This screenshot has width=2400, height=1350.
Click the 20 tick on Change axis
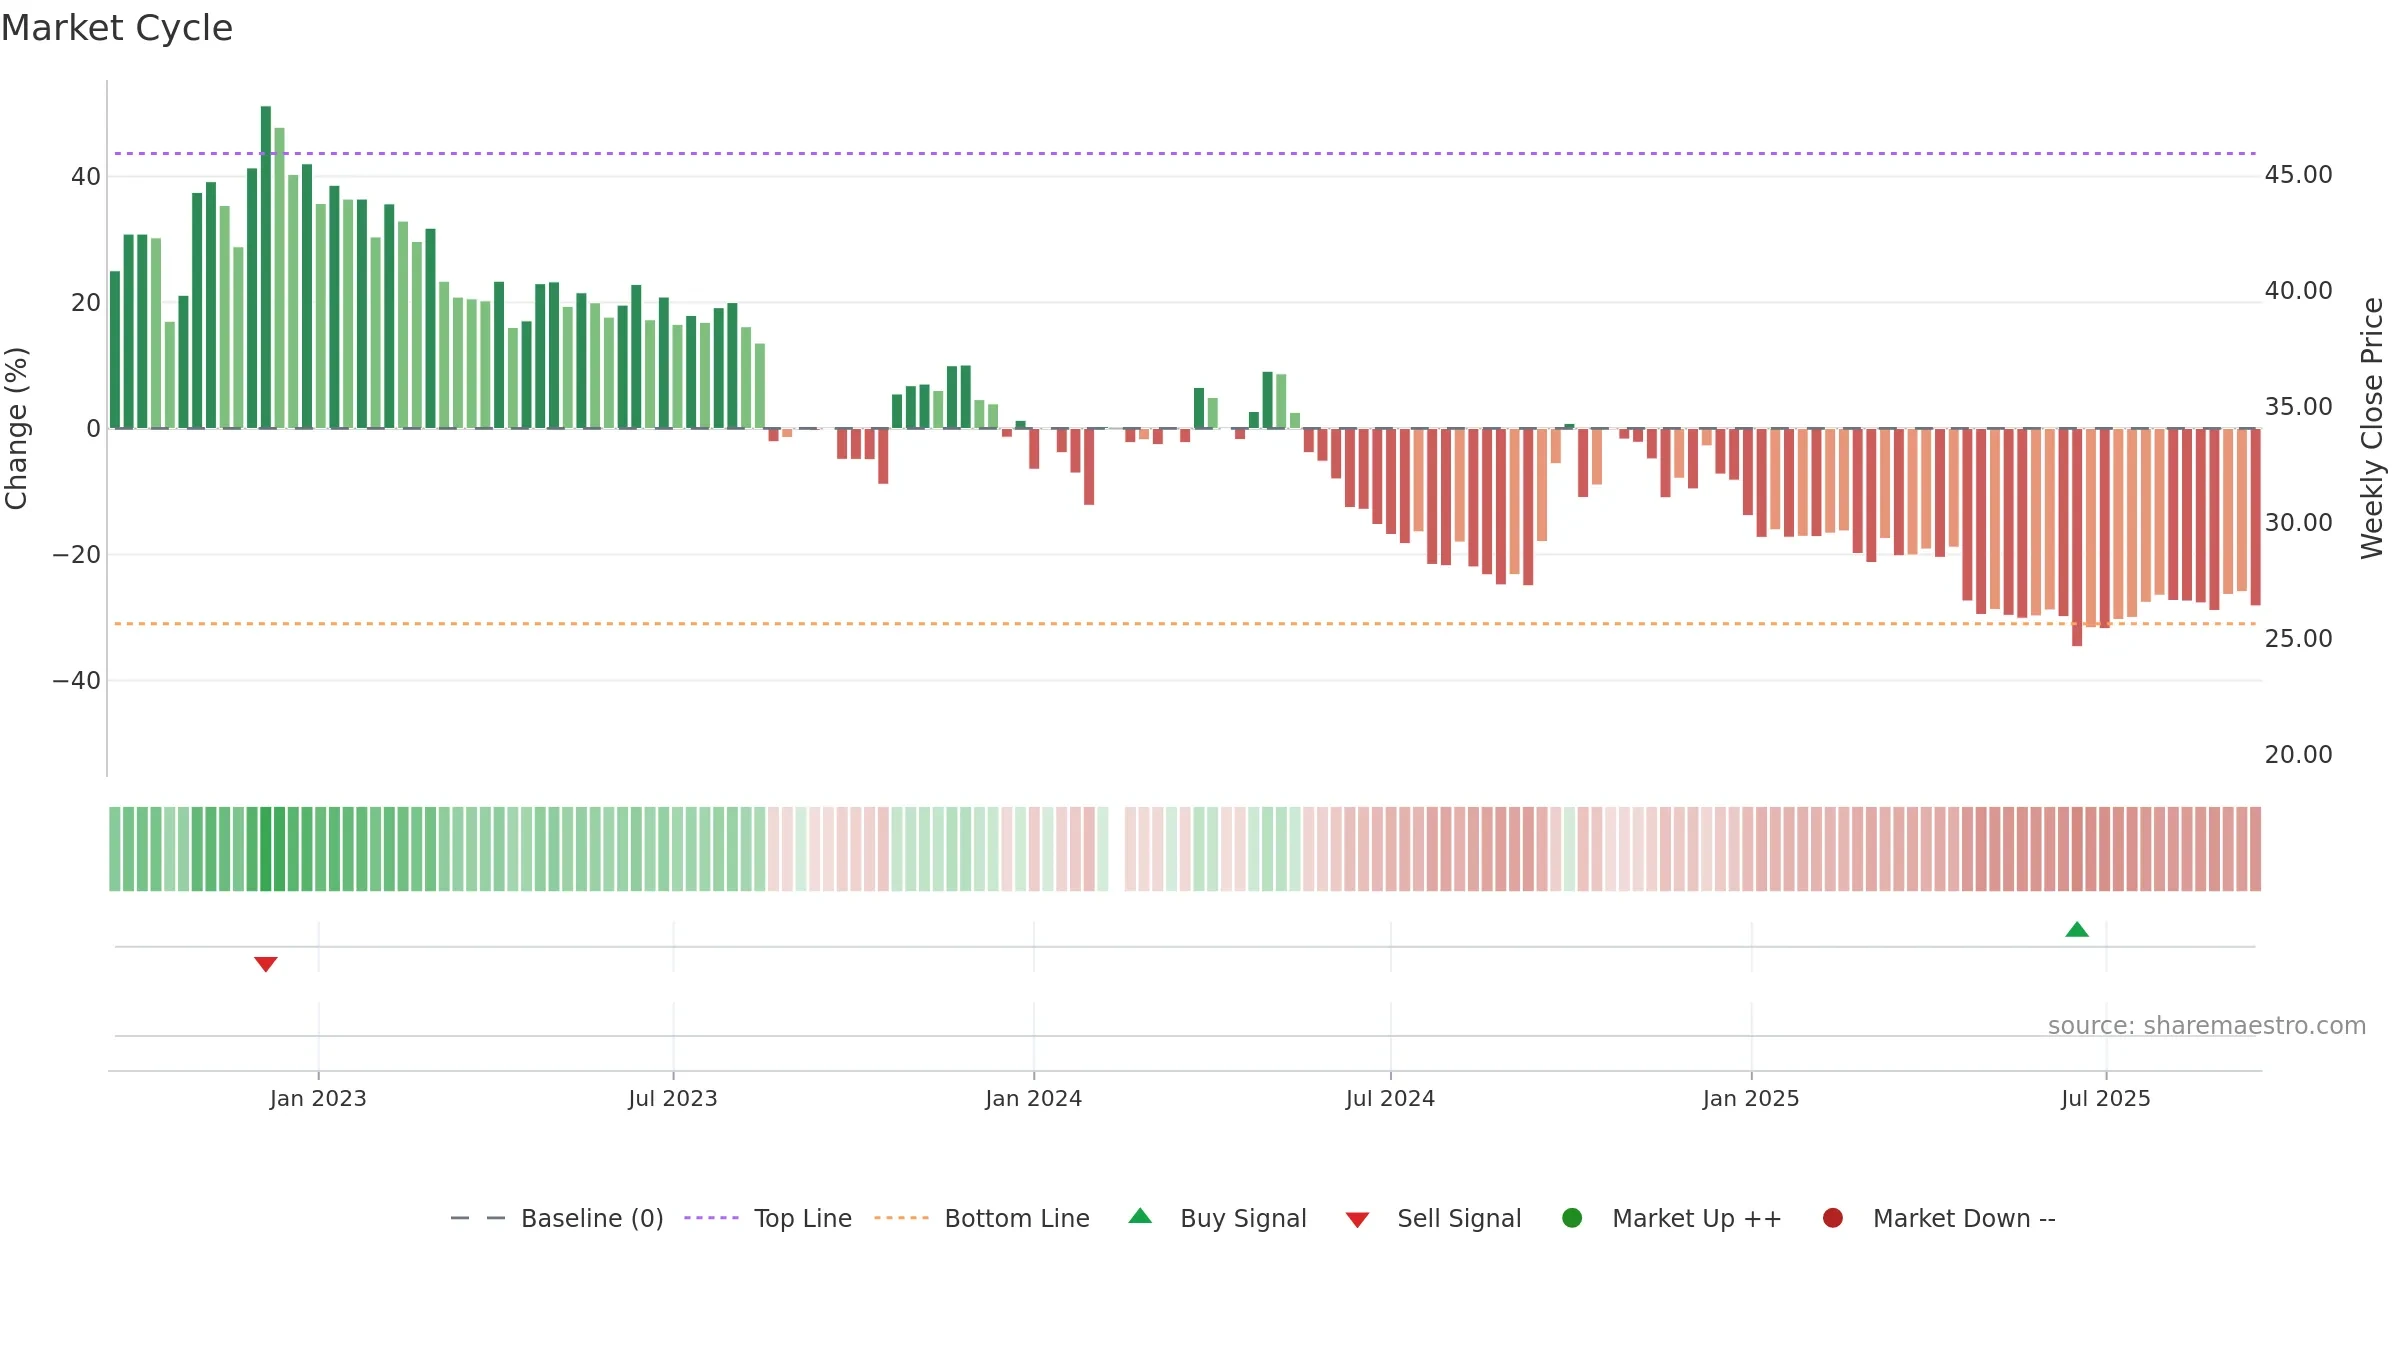(86, 303)
